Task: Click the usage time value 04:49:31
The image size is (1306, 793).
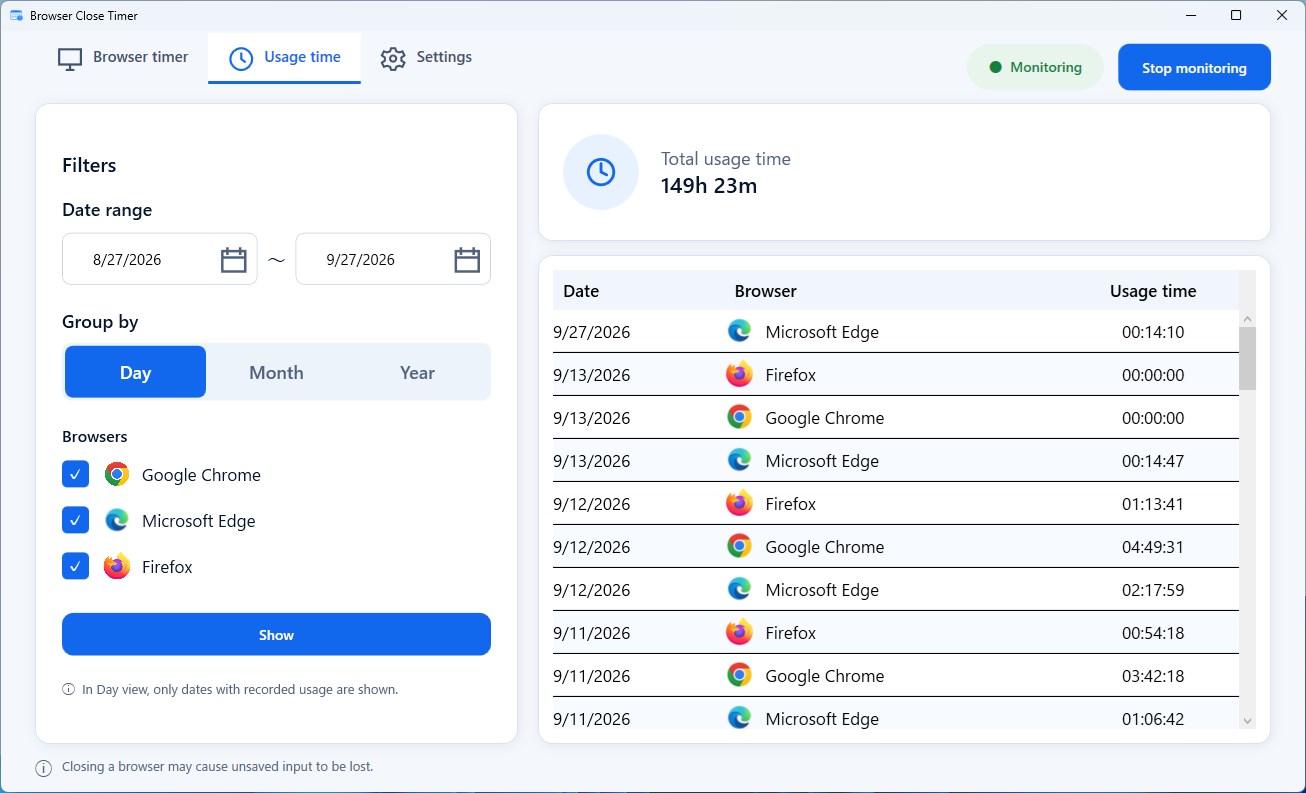Action: [1153, 547]
